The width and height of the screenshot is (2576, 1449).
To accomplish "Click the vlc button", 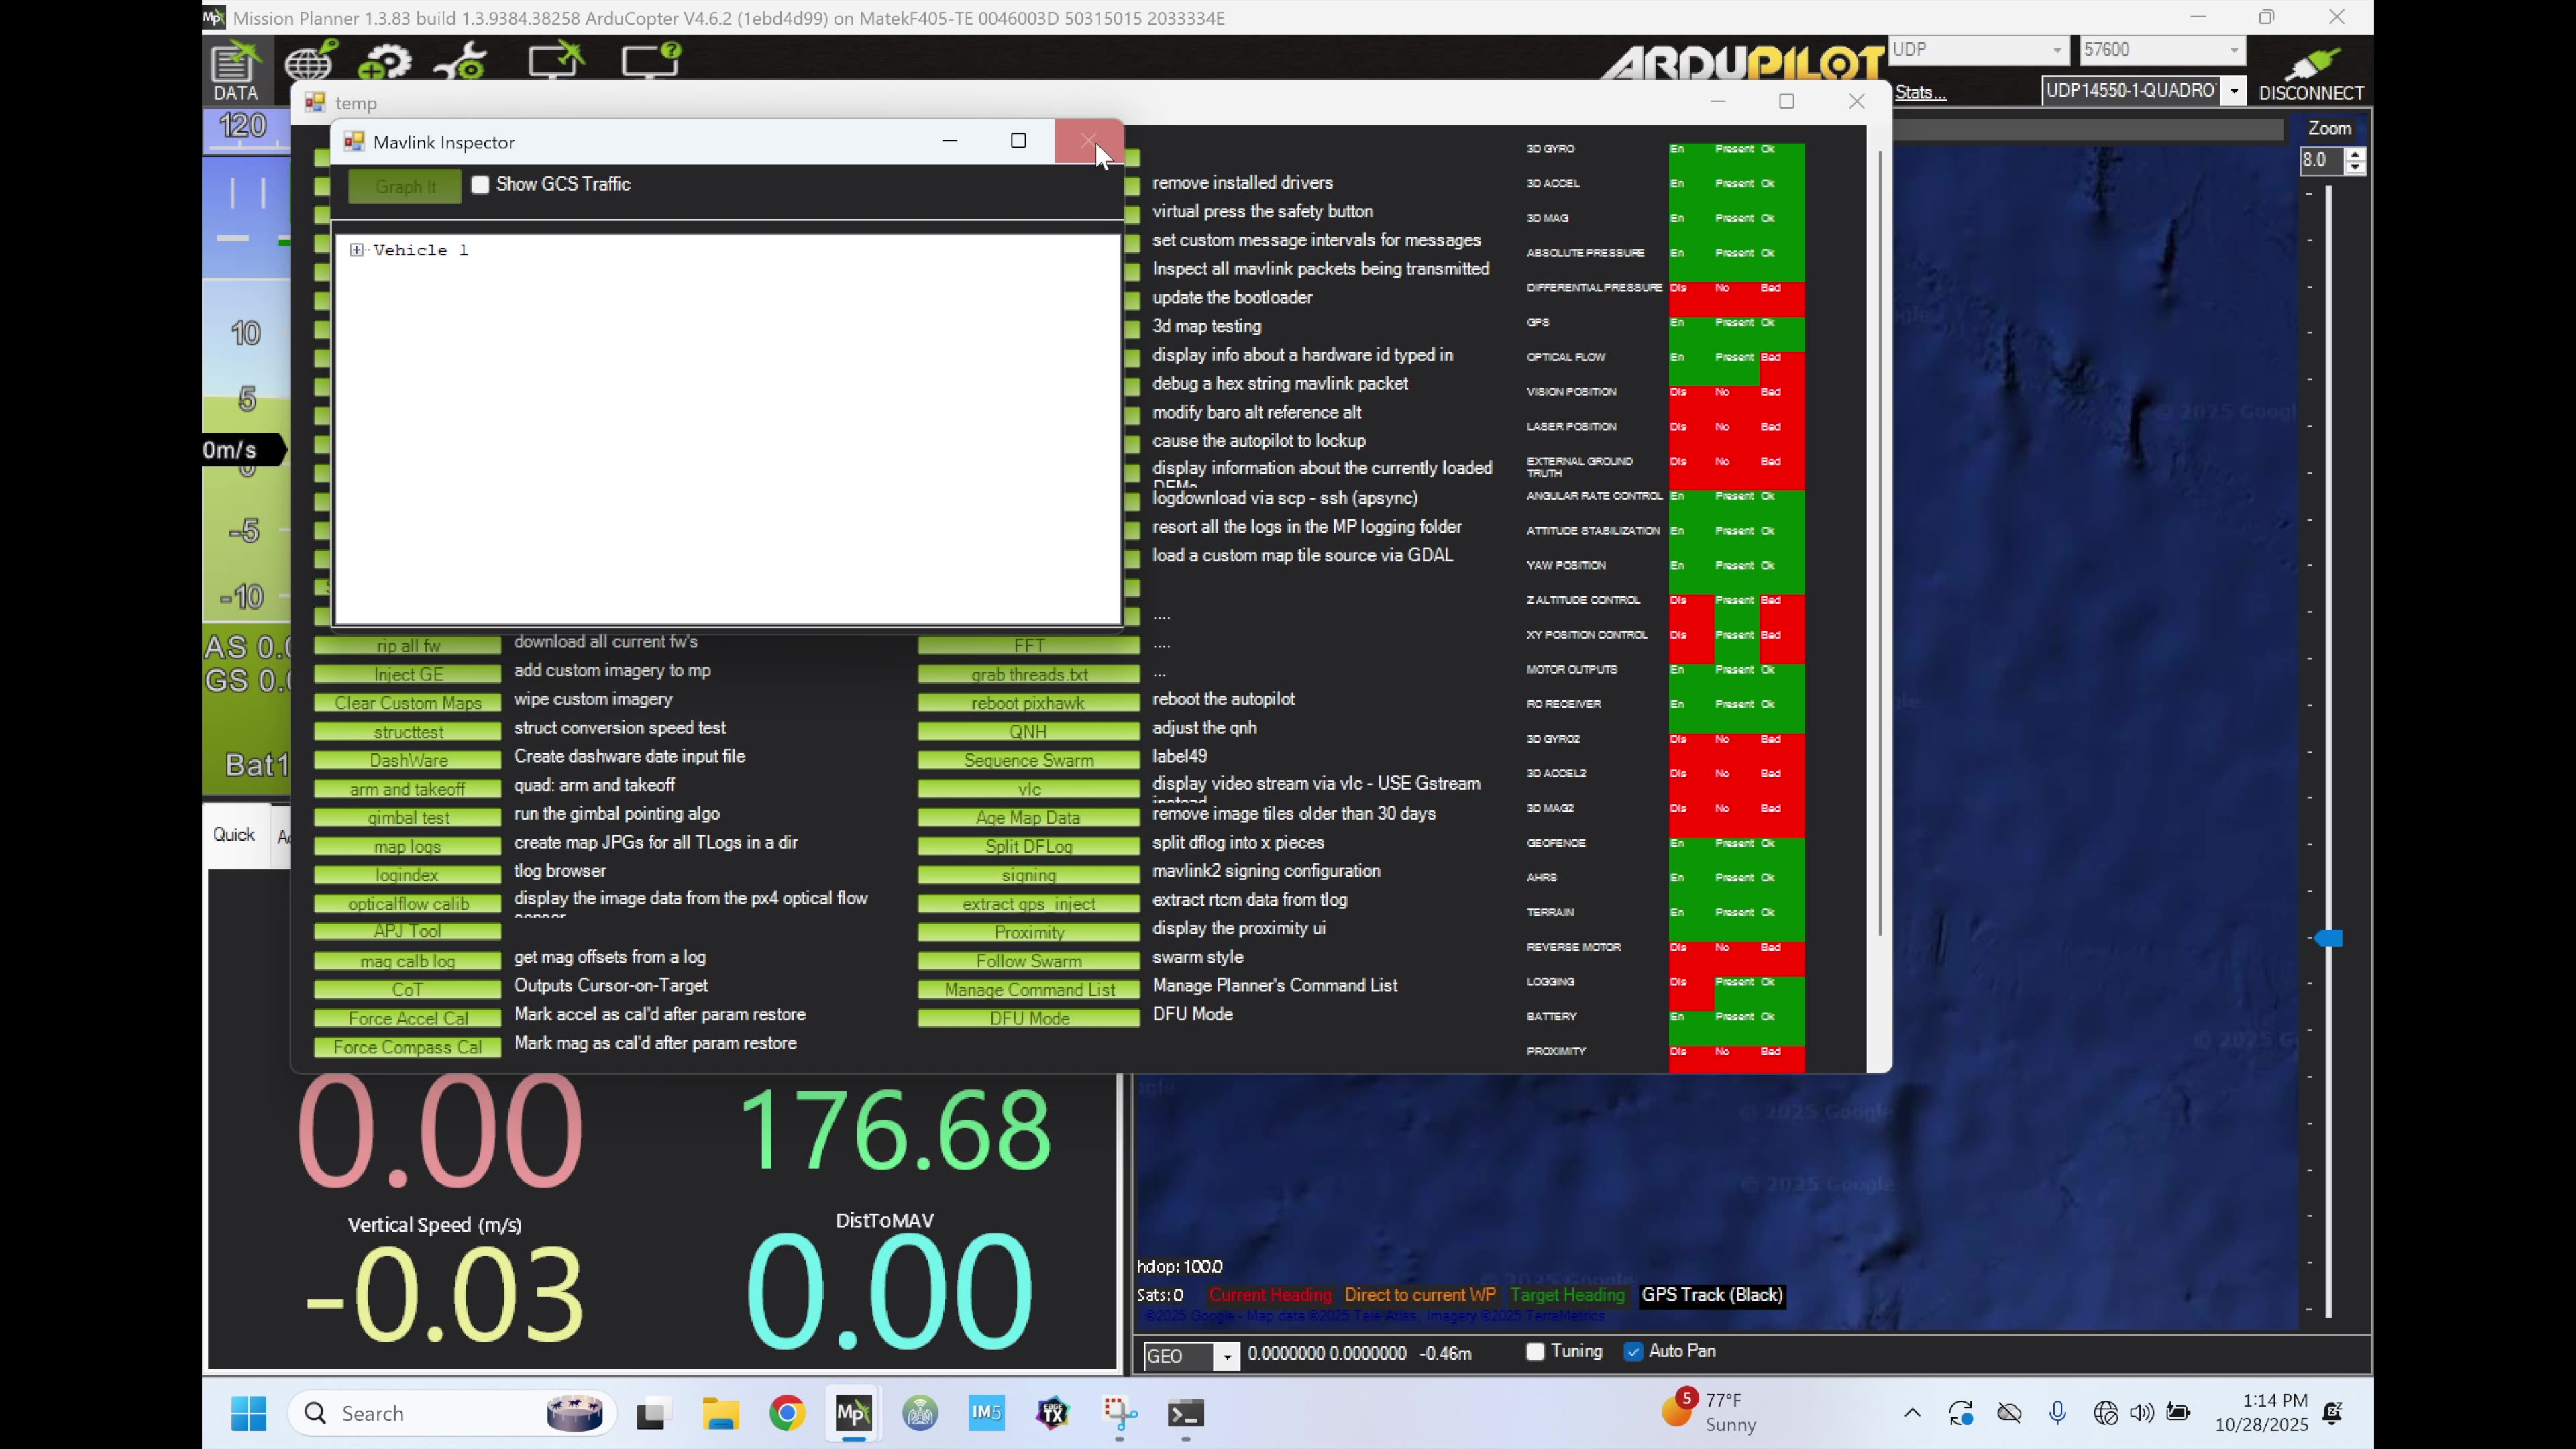I will click(1028, 789).
